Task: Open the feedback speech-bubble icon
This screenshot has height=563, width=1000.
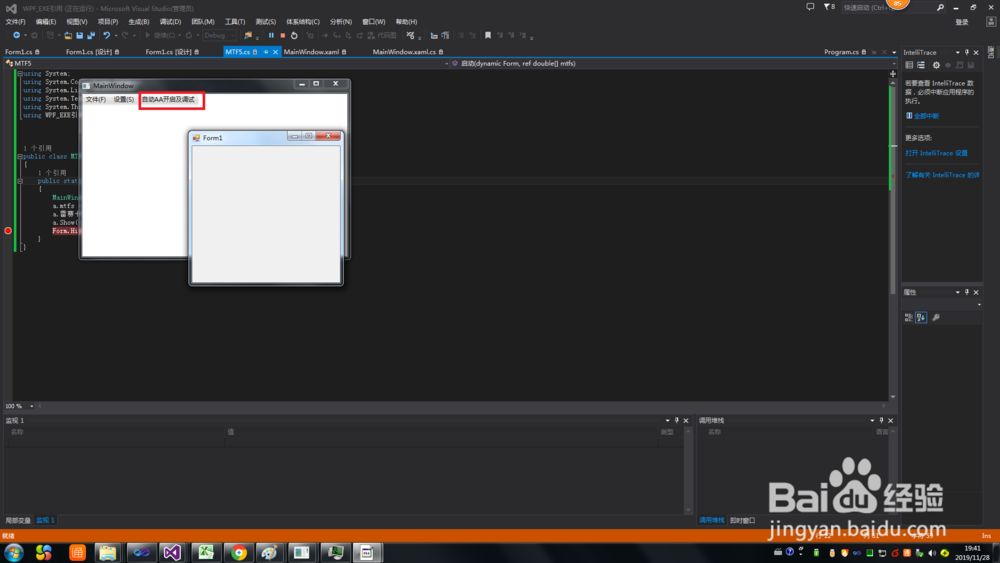Action: [x=810, y=7]
